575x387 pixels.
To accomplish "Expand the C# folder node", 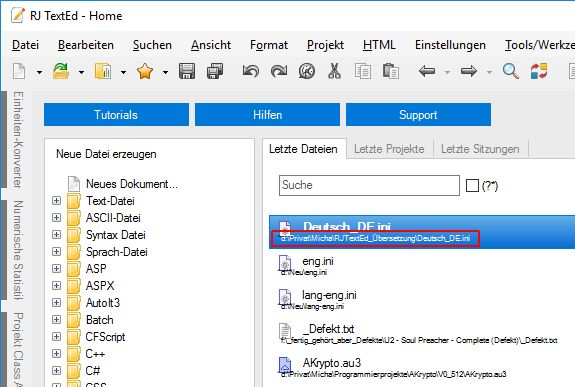I will (x=56, y=370).
